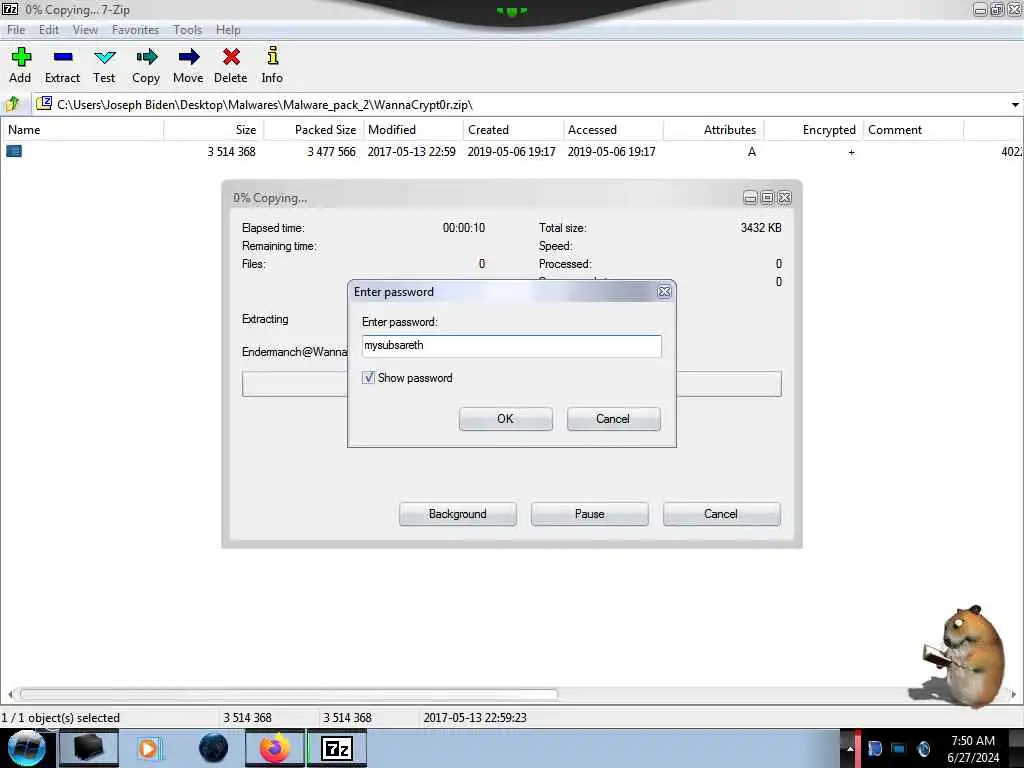The height and width of the screenshot is (768, 1024).
Task: Open the media player taskbar icon
Action: point(148,748)
